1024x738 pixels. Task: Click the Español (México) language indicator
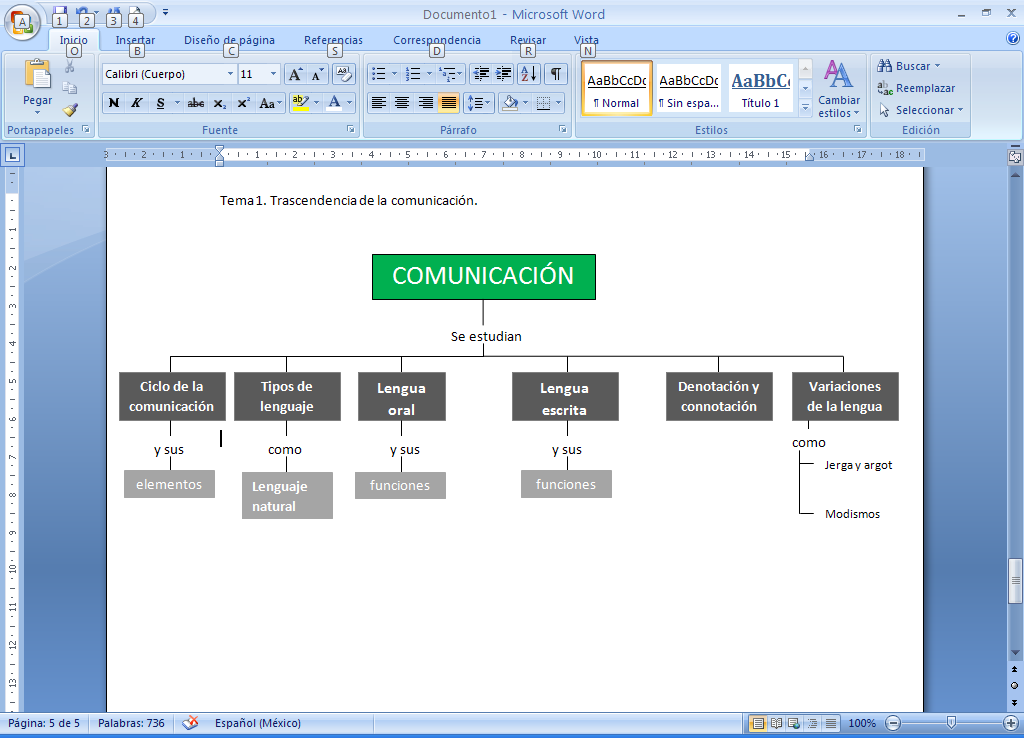[x=258, y=723]
